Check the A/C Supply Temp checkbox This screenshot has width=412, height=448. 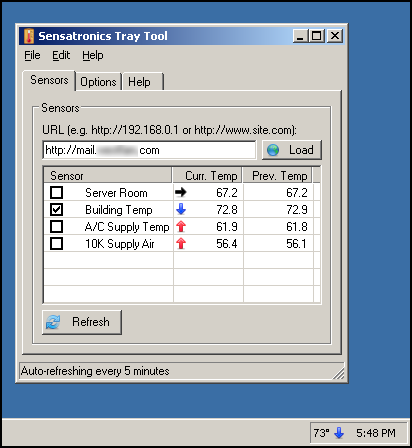[56, 226]
